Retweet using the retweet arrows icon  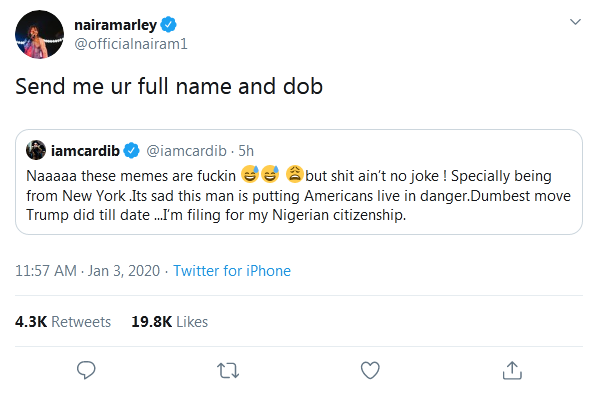click(x=228, y=370)
